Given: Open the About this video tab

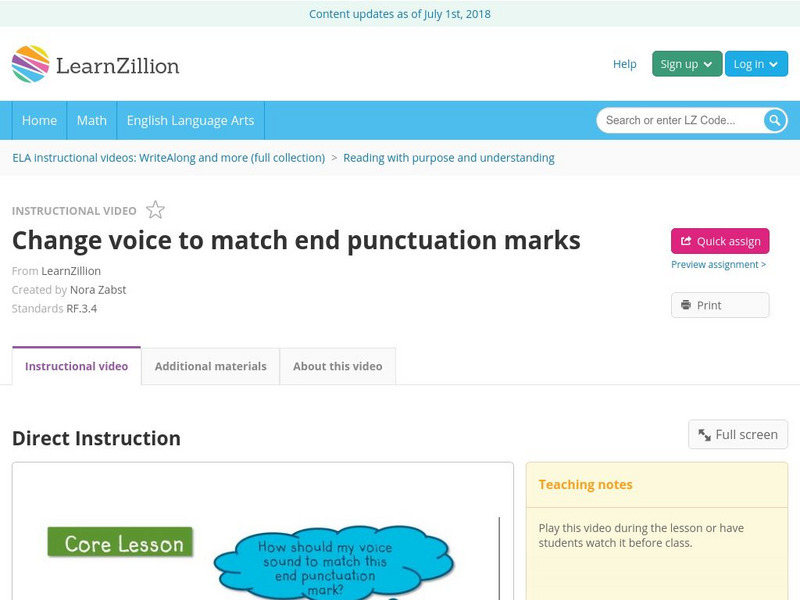Looking at the screenshot, I should point(337,366).
